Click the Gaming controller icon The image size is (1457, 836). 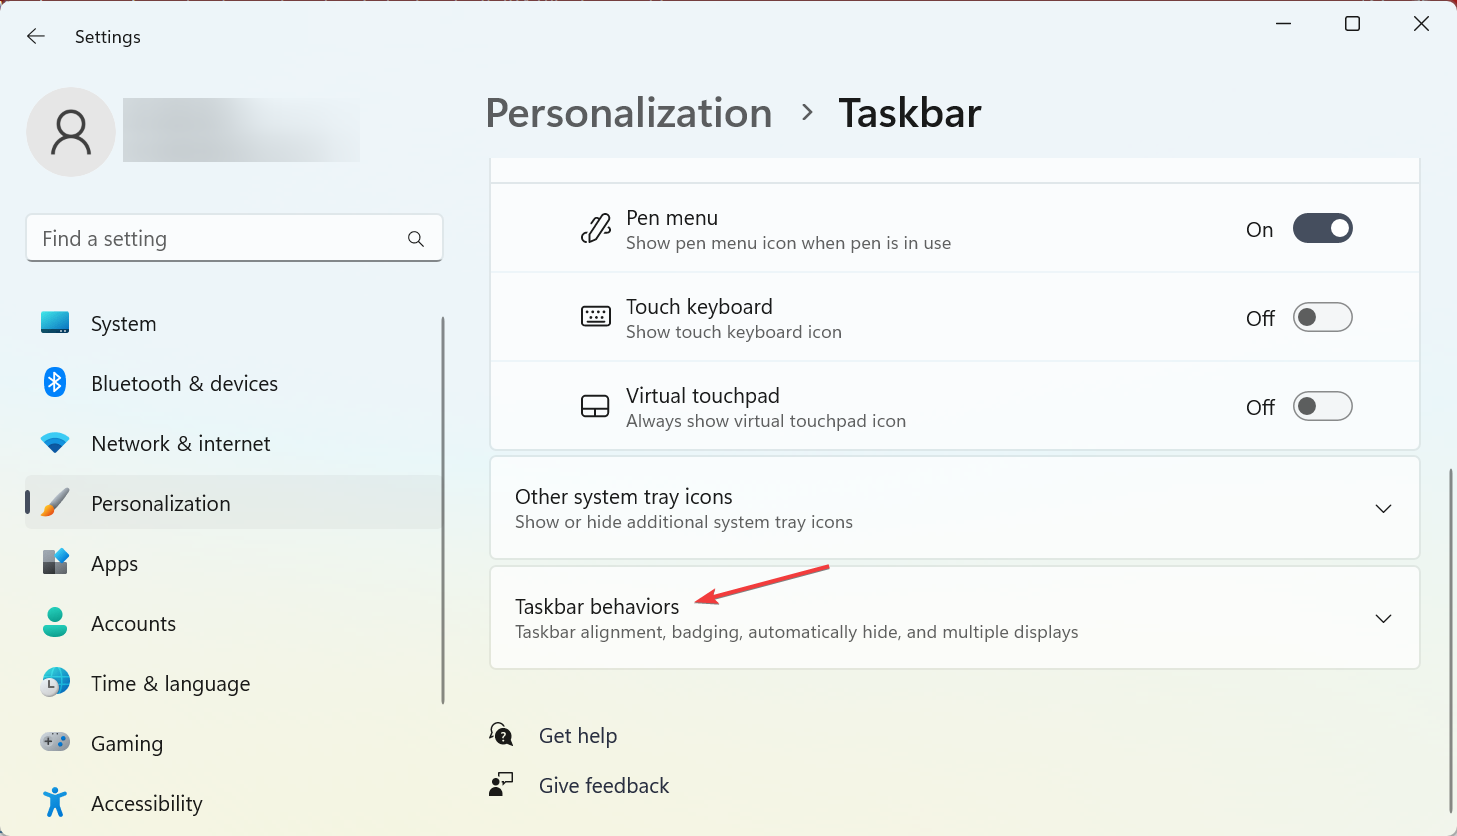coord(55,743)
